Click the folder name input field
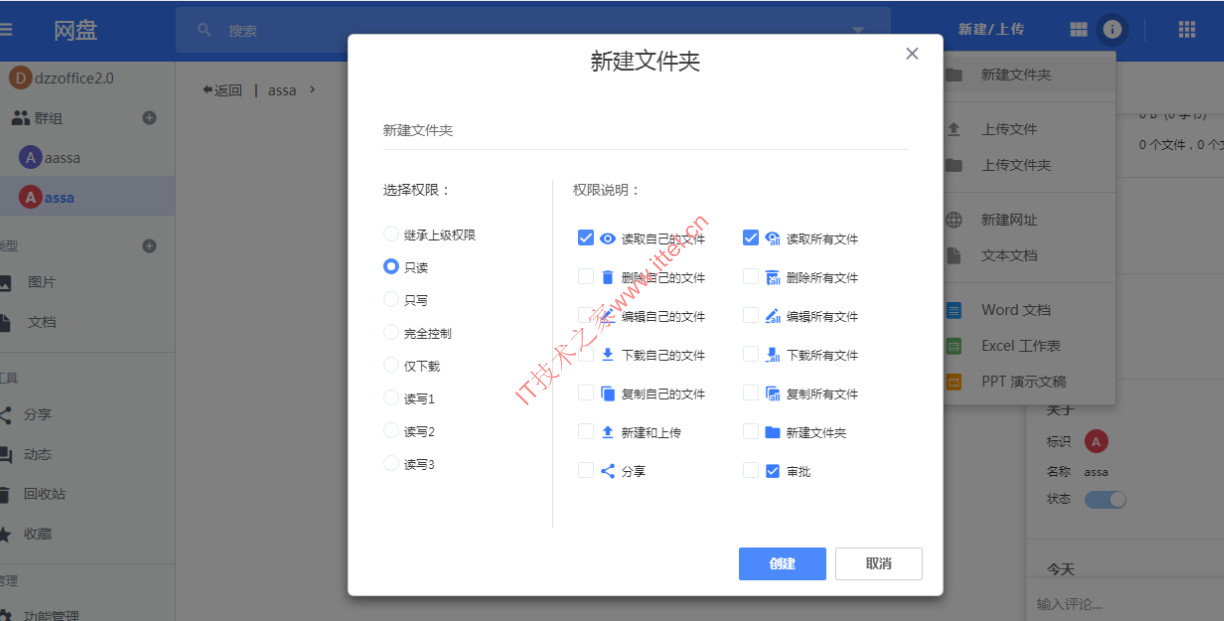 645,131
